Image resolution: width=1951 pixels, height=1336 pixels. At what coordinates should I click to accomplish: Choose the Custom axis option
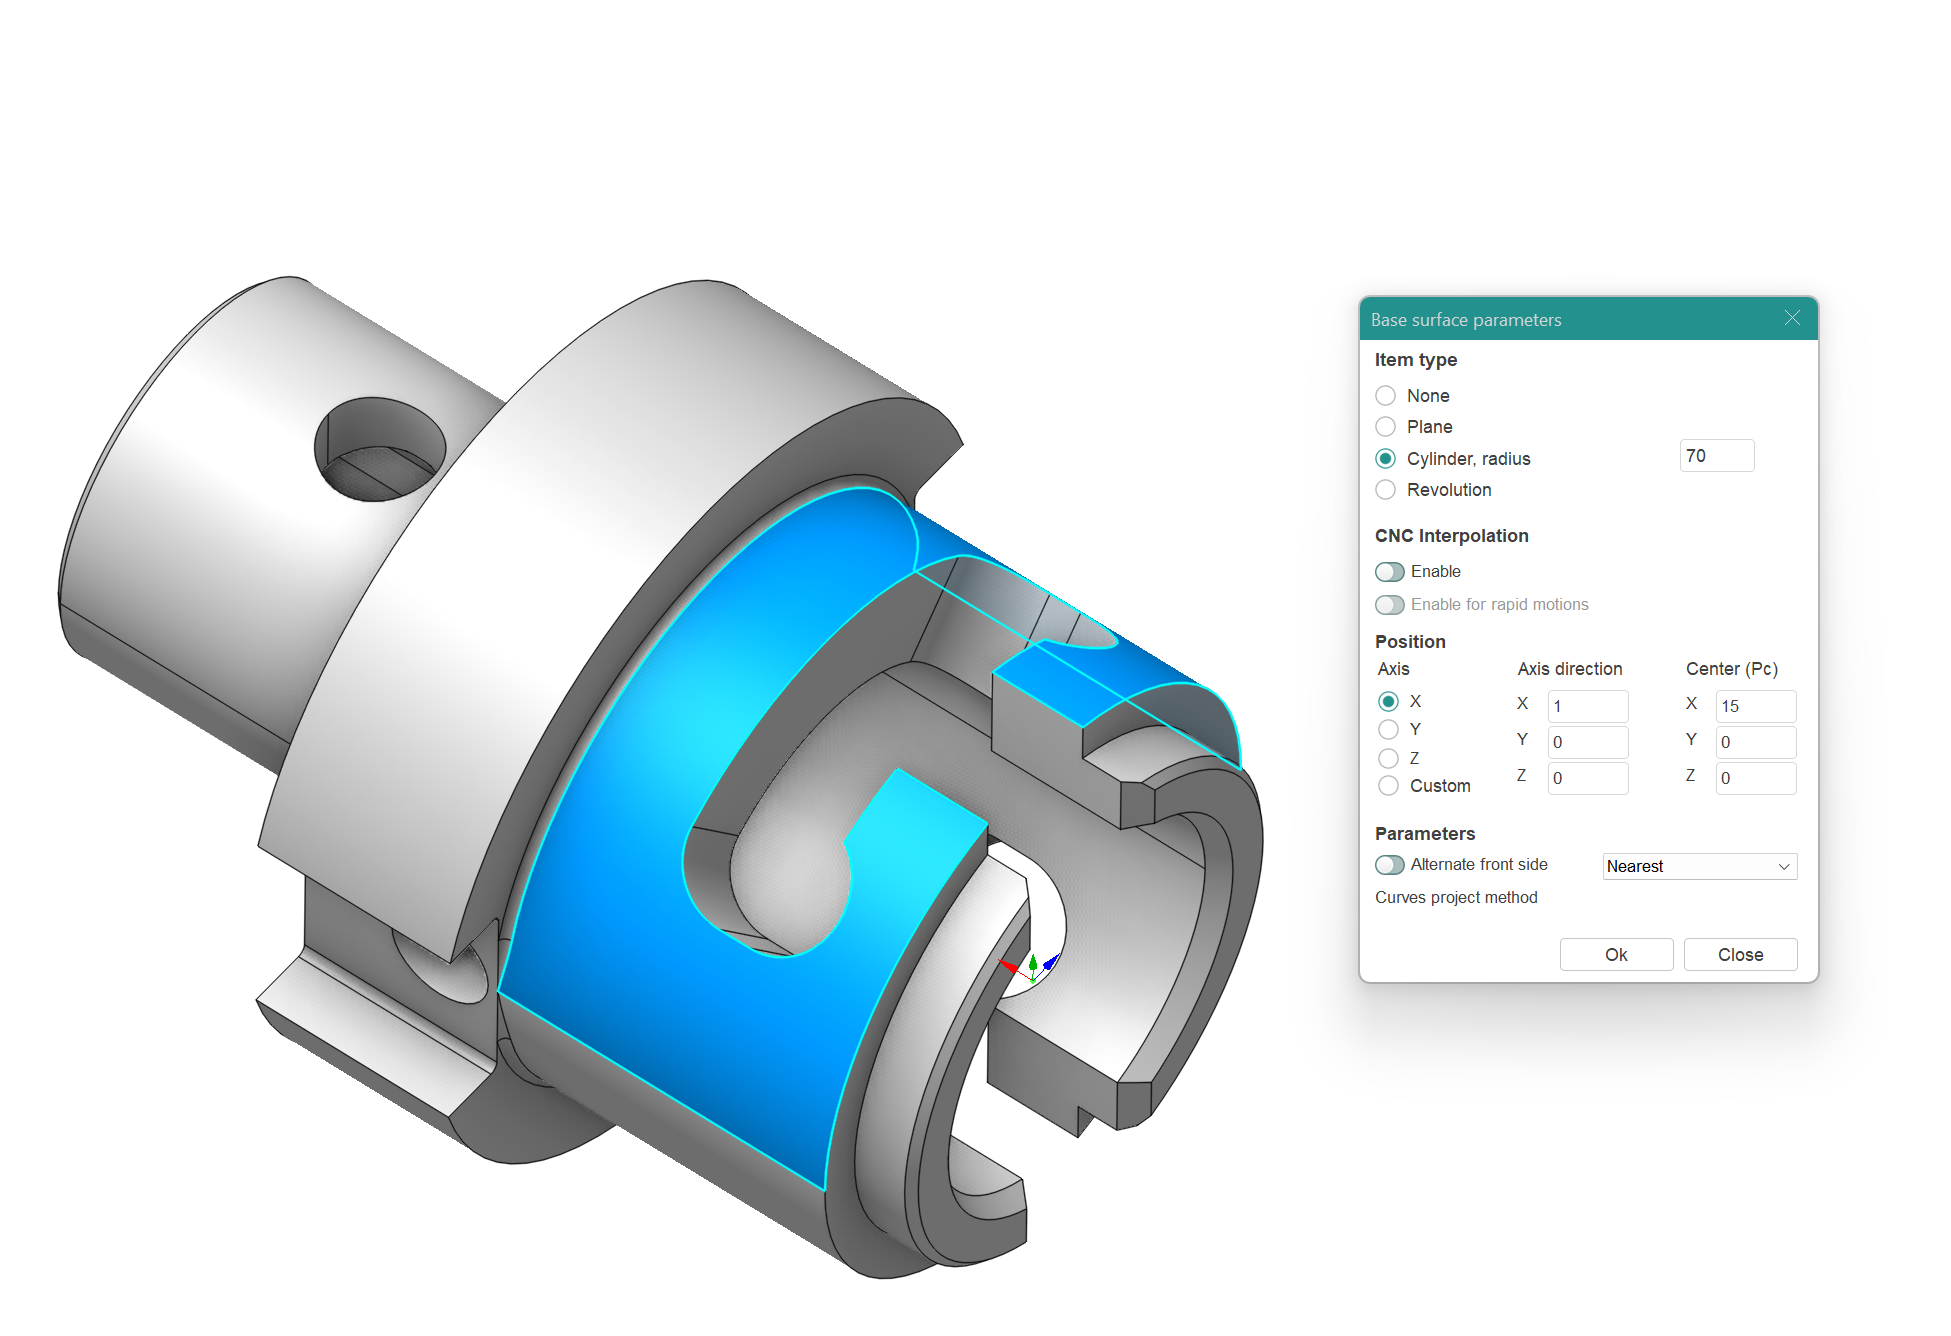[x=1388, y=786]
